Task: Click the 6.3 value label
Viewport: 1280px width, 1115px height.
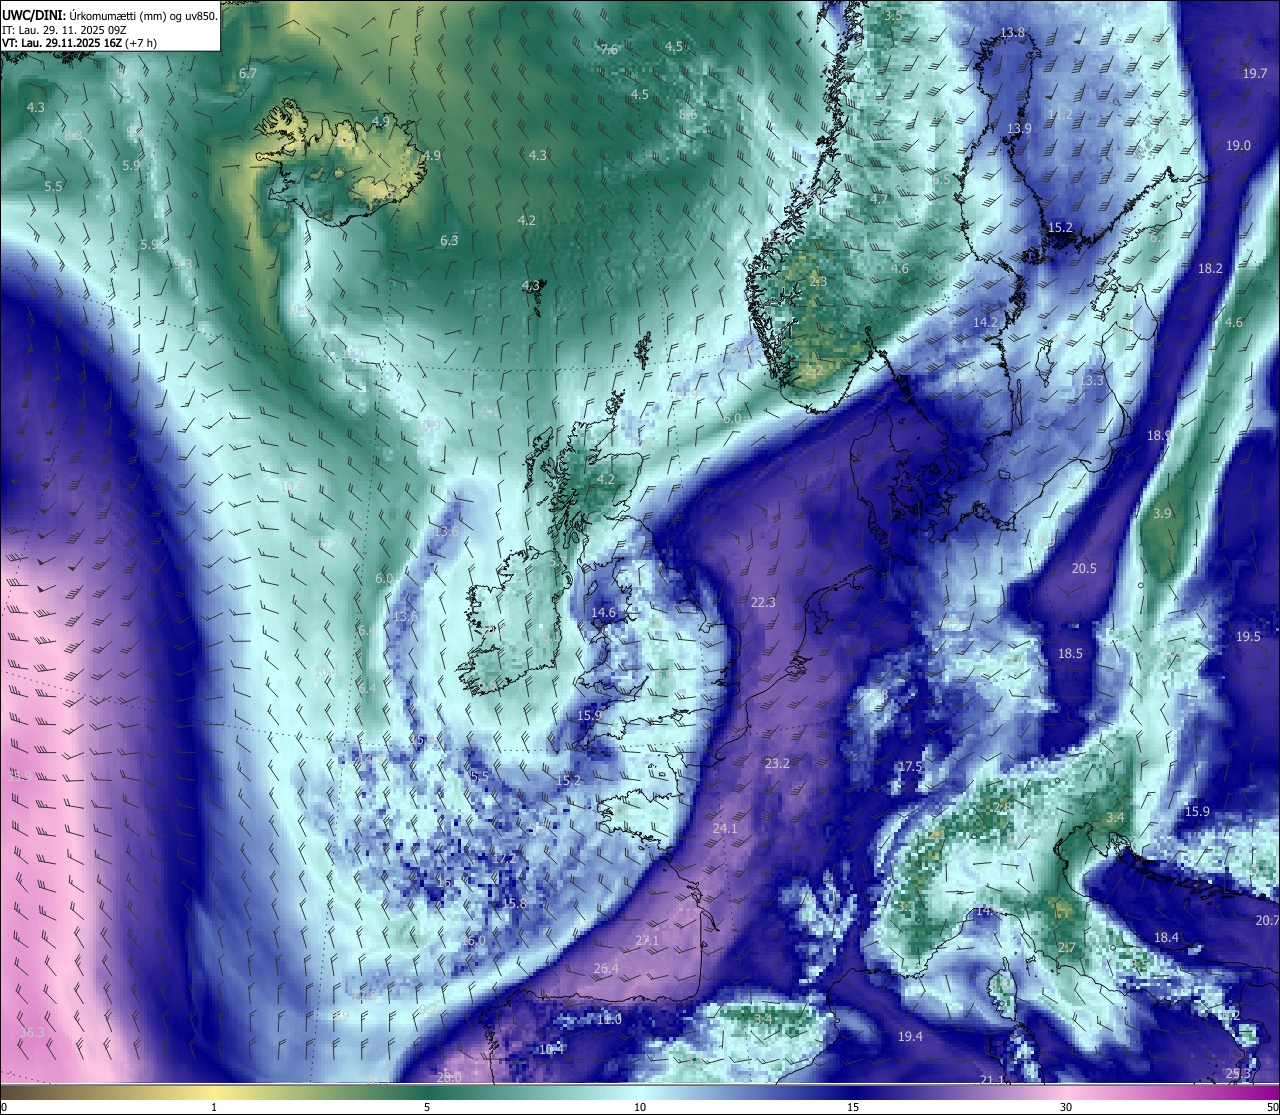Action: [x=449, y=240]
